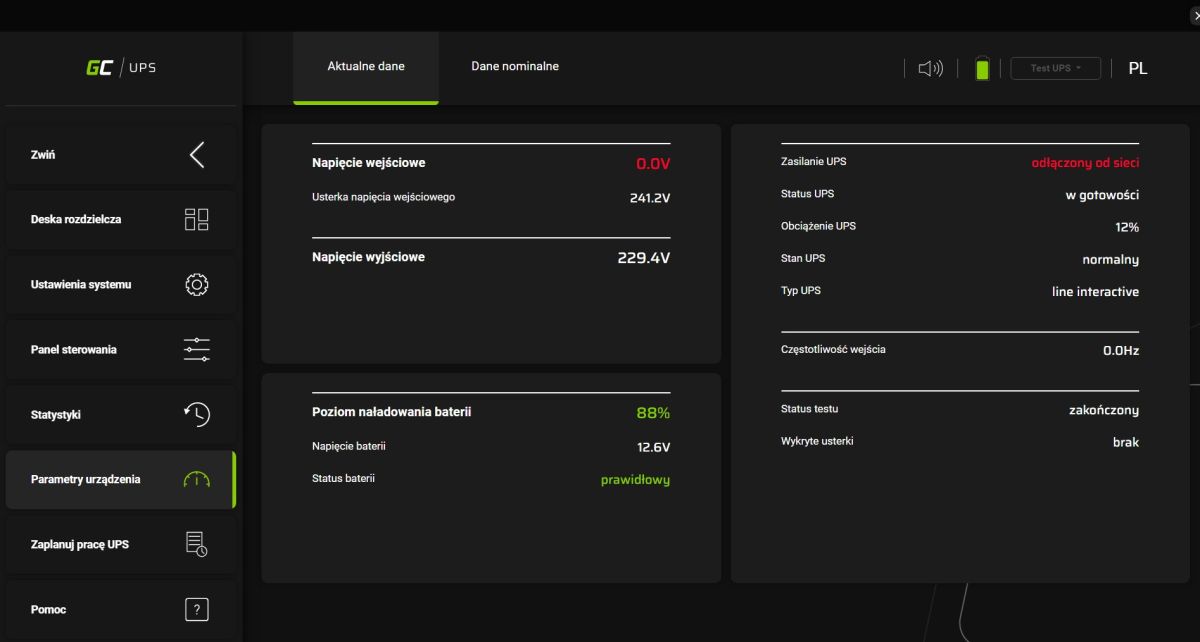Open Ustawienia systemu settings page
Screen dimensions: 1200x642
81,285
